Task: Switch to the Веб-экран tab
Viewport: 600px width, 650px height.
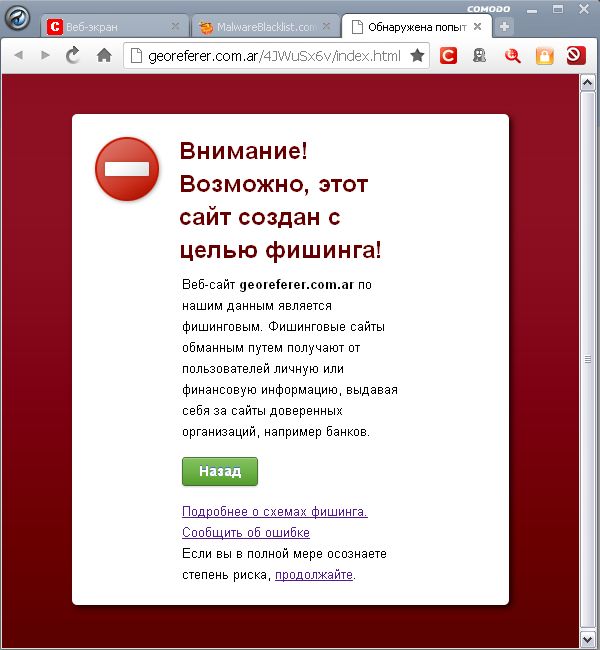Action: [x=105, y=27]
